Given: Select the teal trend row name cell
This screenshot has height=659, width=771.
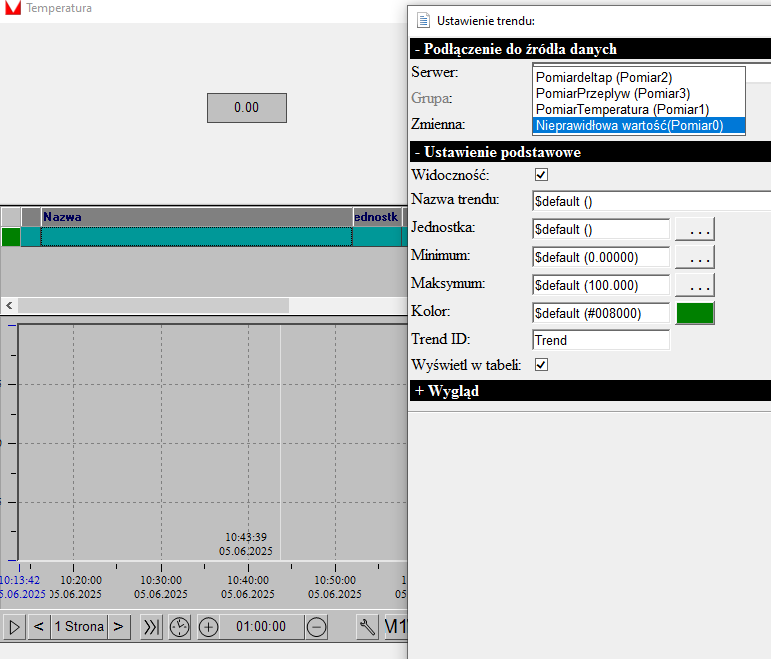Looking at the screenshot, I should coord(197,237).
